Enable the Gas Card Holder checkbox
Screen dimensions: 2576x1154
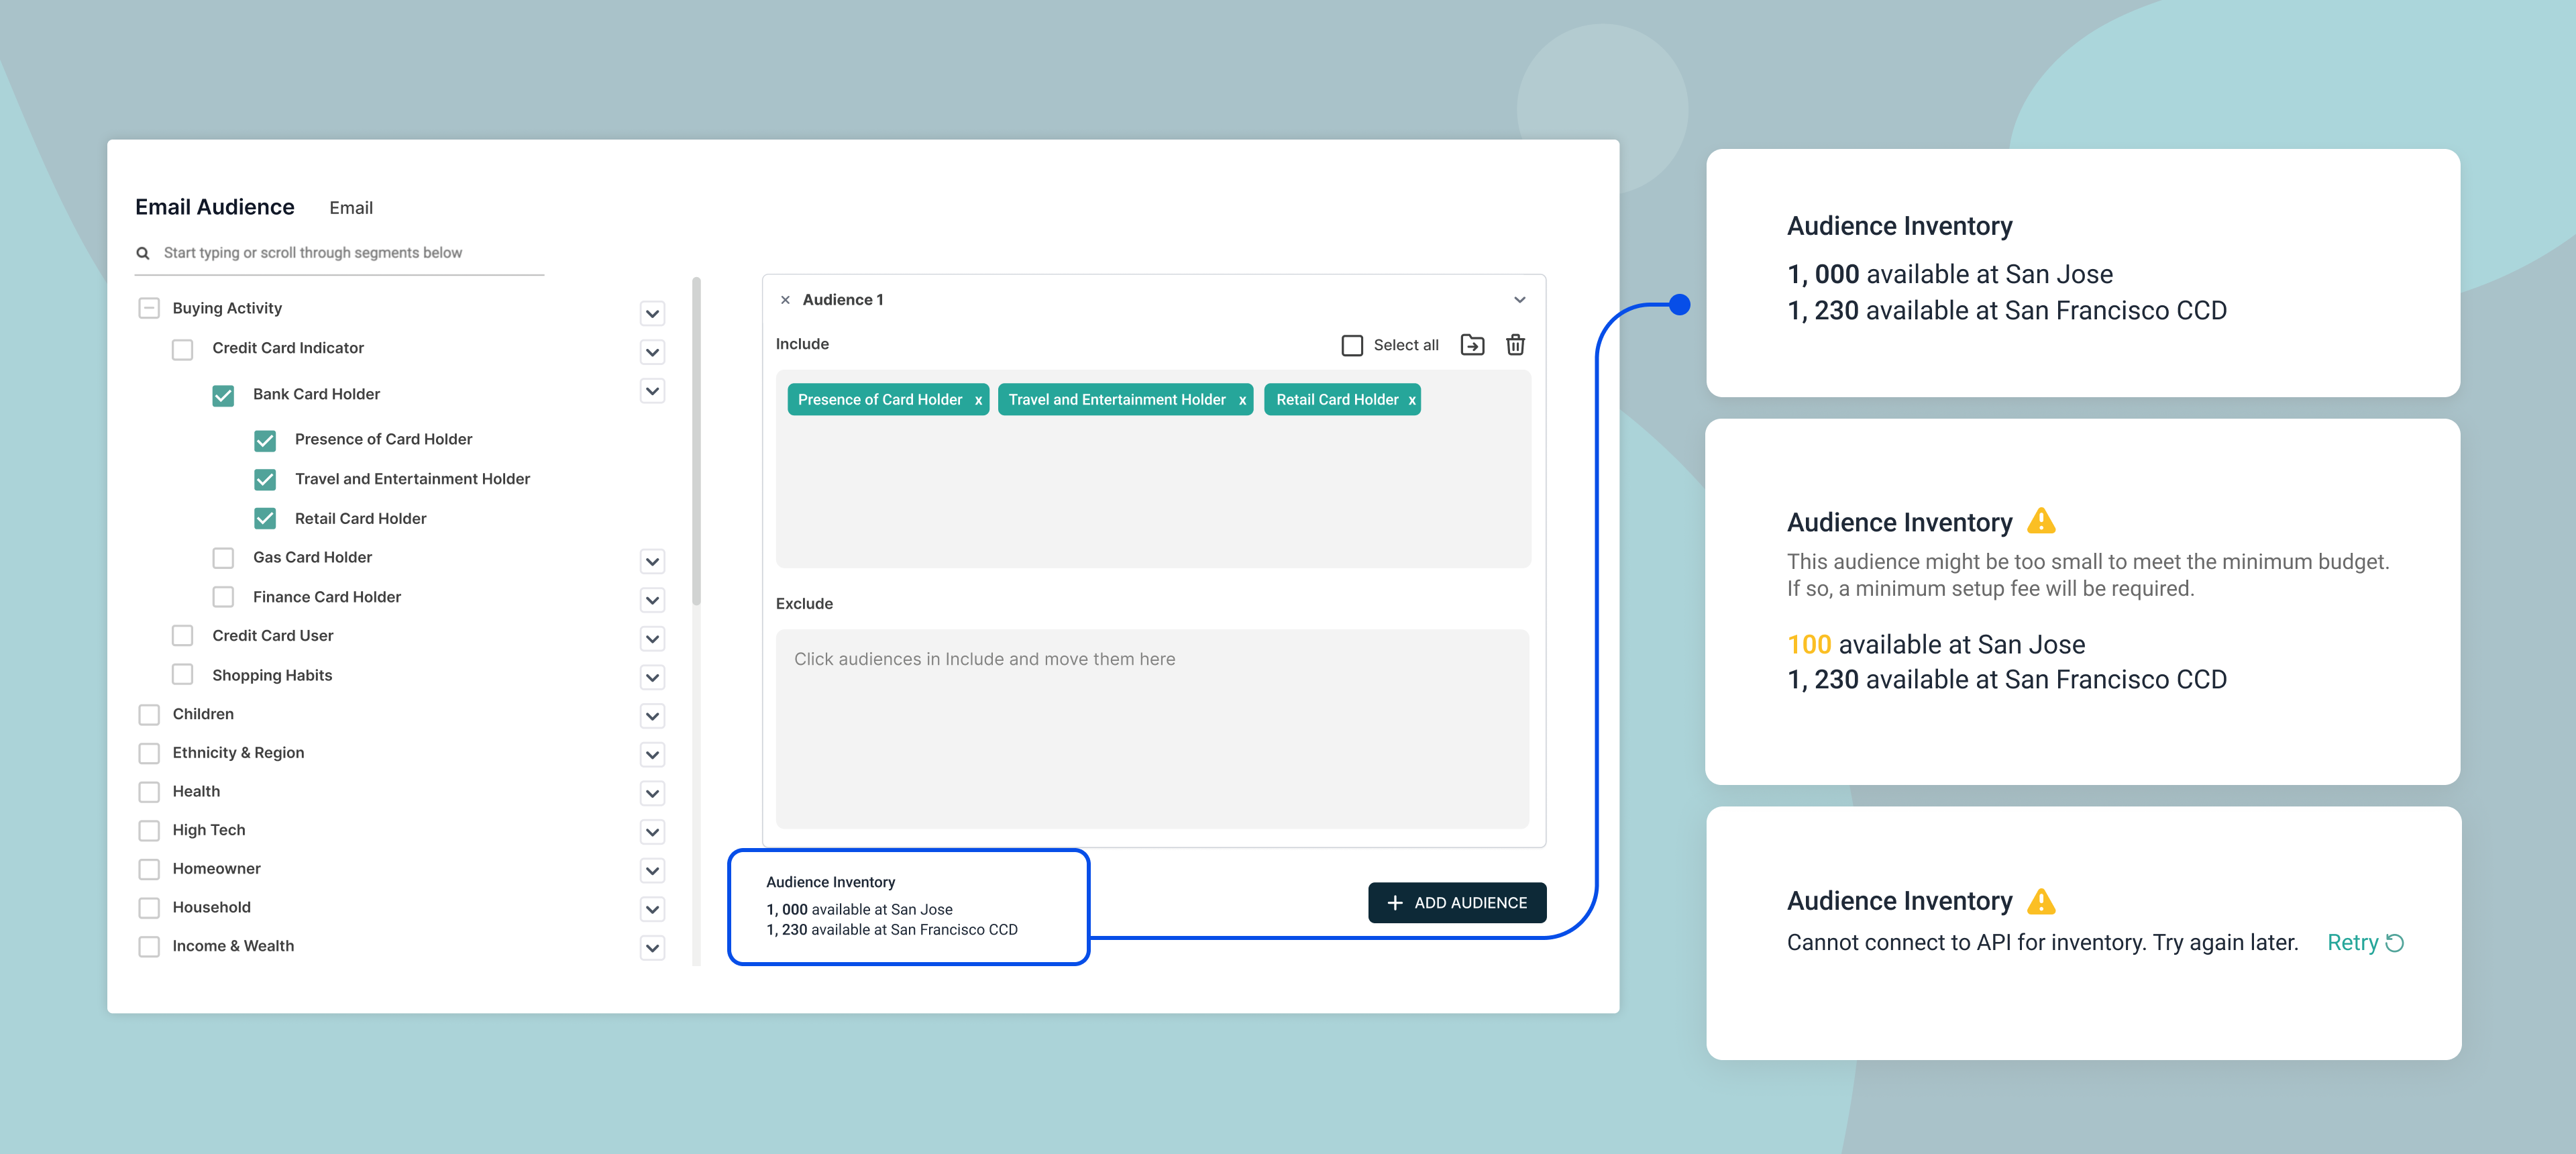[x=223, y=558]
